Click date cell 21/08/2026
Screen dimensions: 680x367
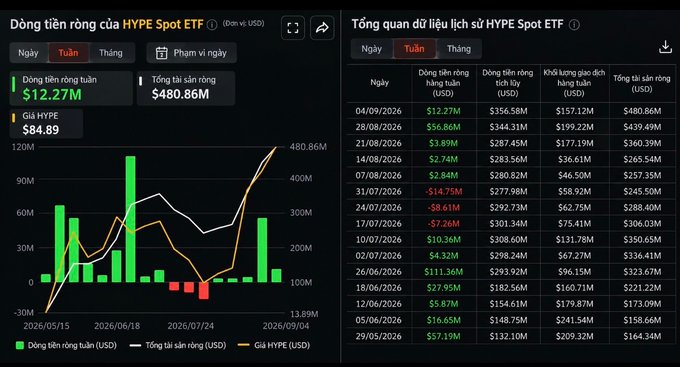[x=379, y=143]
